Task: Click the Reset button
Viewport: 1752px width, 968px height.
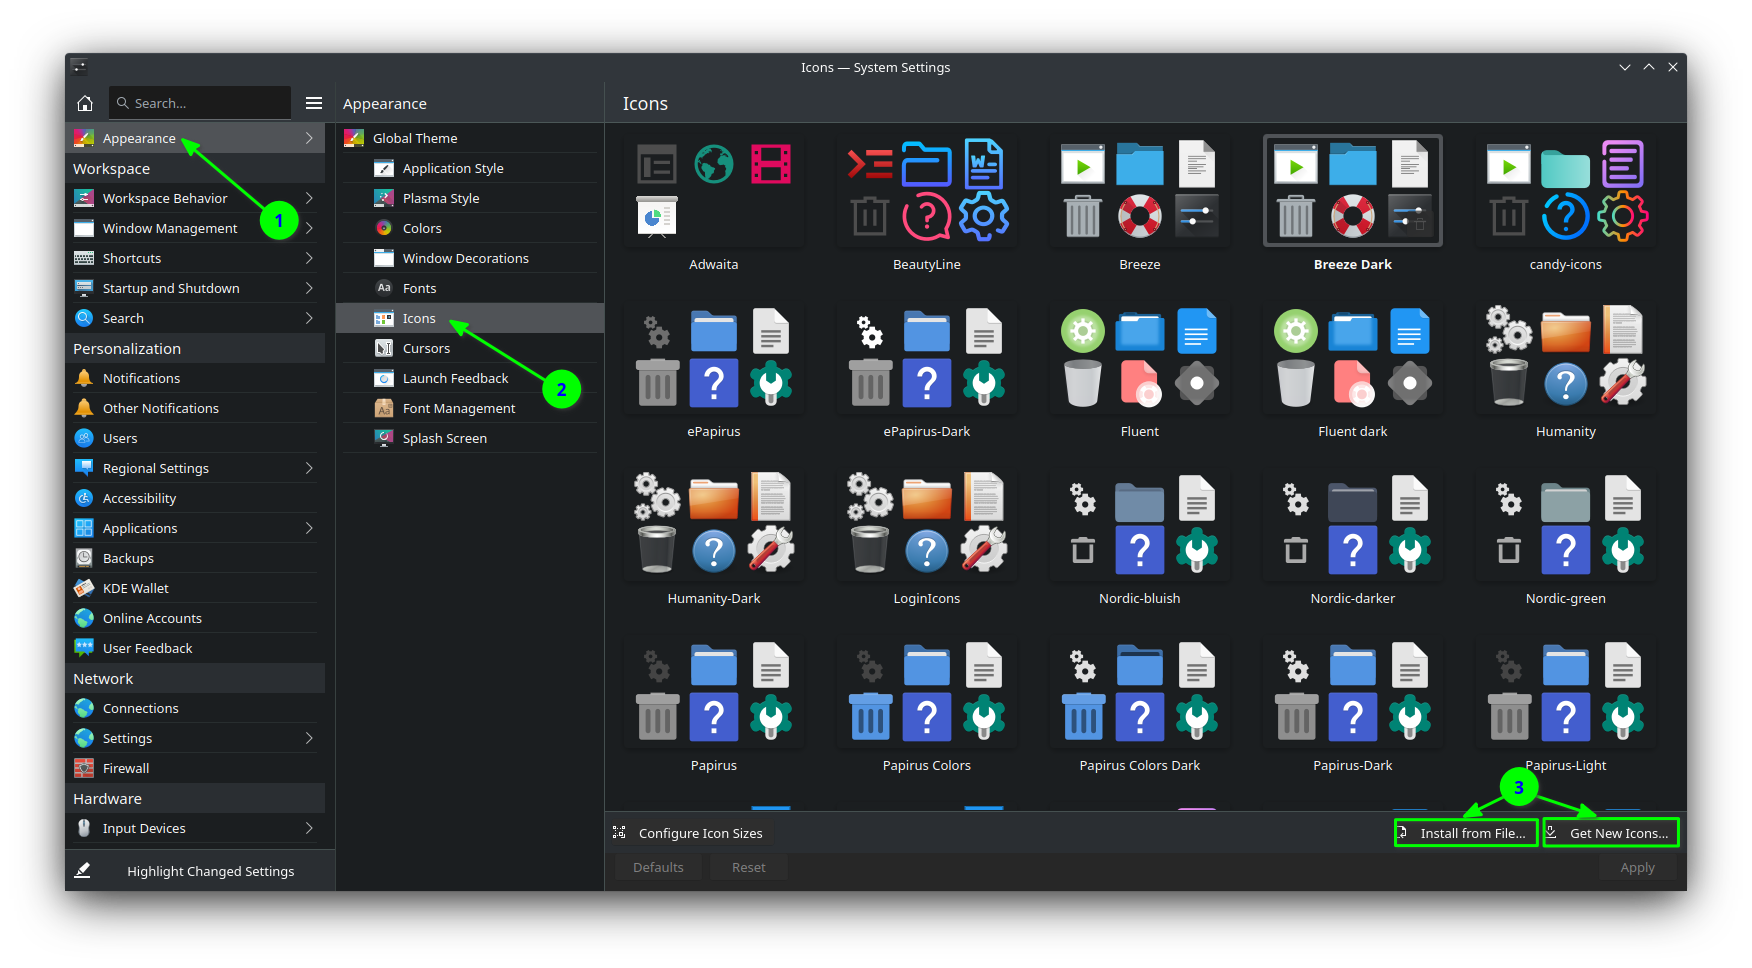Action: coord(748,867)
